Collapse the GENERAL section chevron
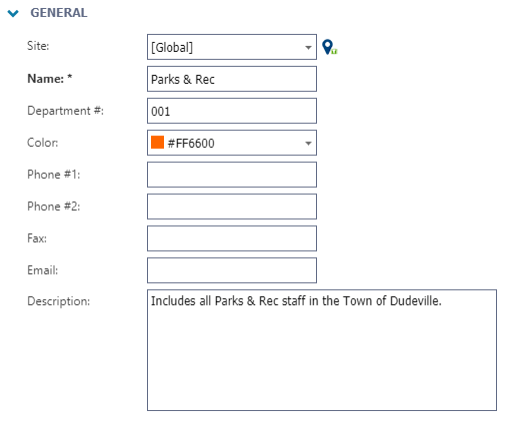Image resolution: width=505 pixels, height=423 pixels. [13, 13]
